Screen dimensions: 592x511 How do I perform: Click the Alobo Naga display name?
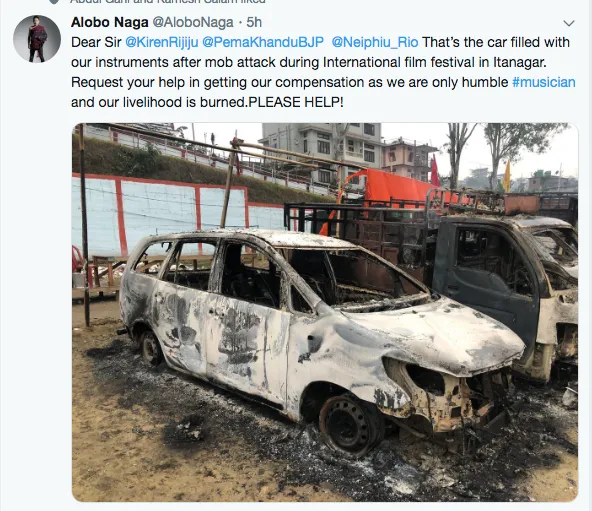click(x=109, y=22)
